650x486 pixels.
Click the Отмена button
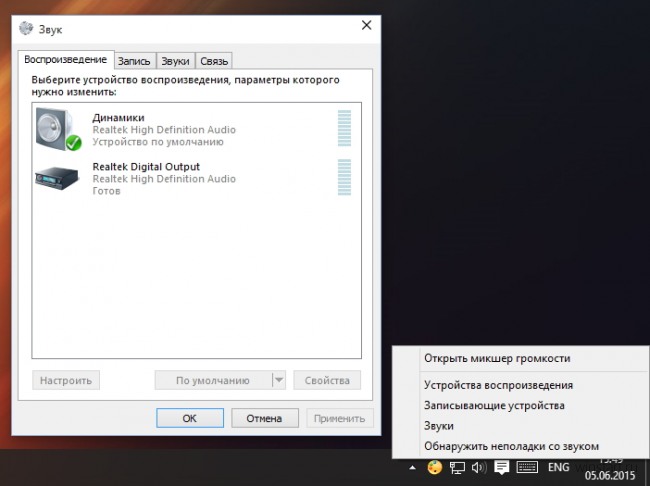(x=264, y=418)
